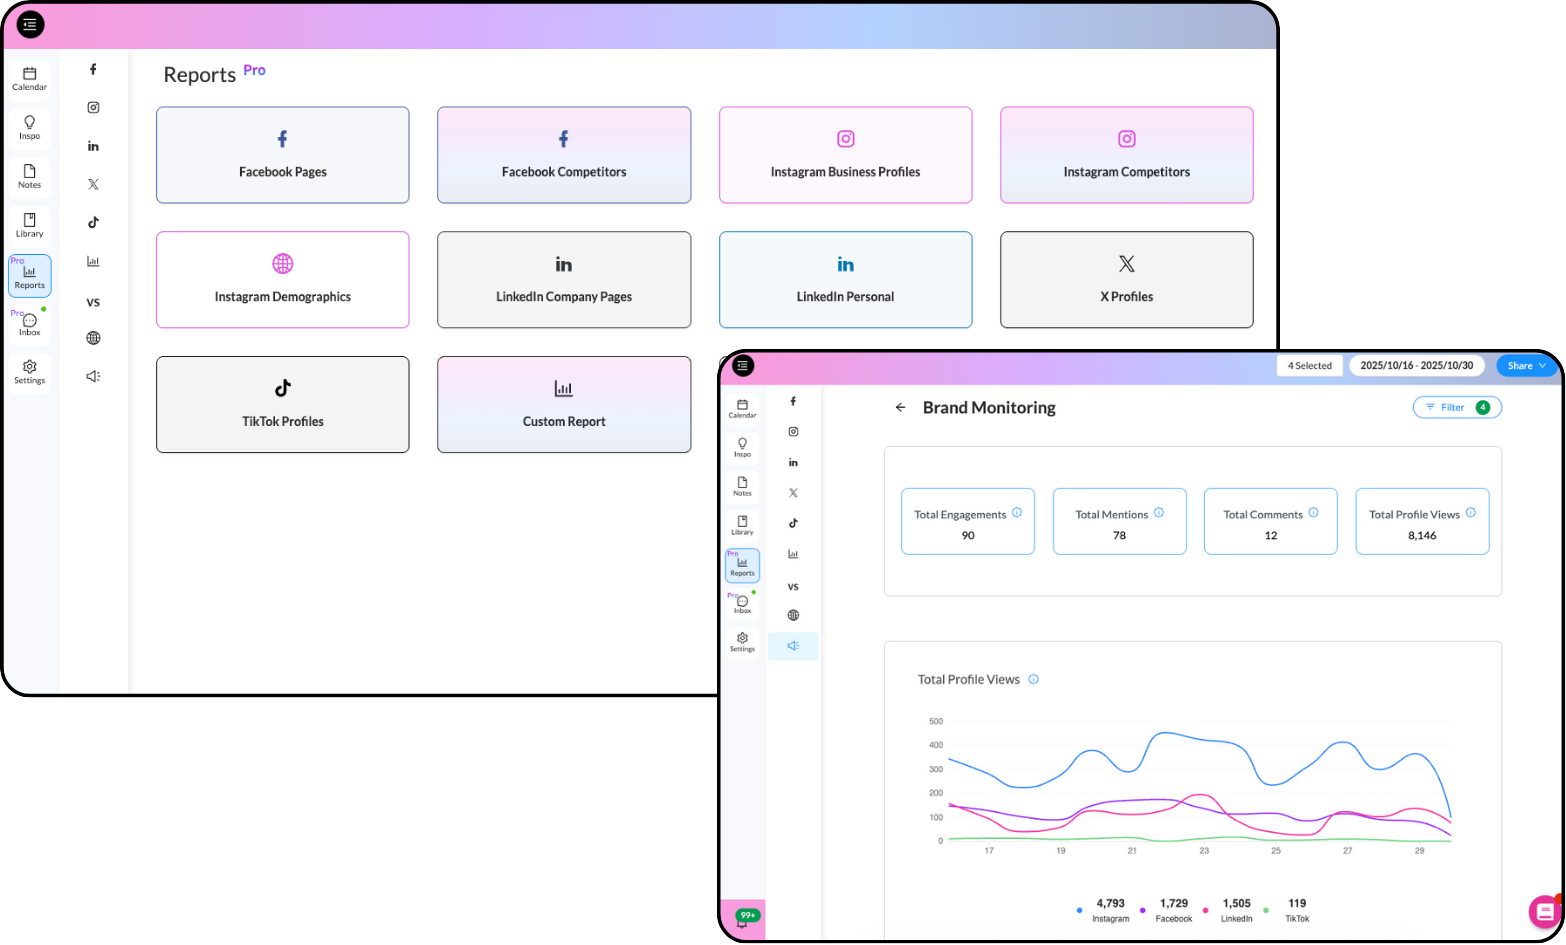Screen dimensions: 1566x945
Task: Click the bar chart icon in the Brand Monitoring sub-sidebar
Action: pos(793,554)
